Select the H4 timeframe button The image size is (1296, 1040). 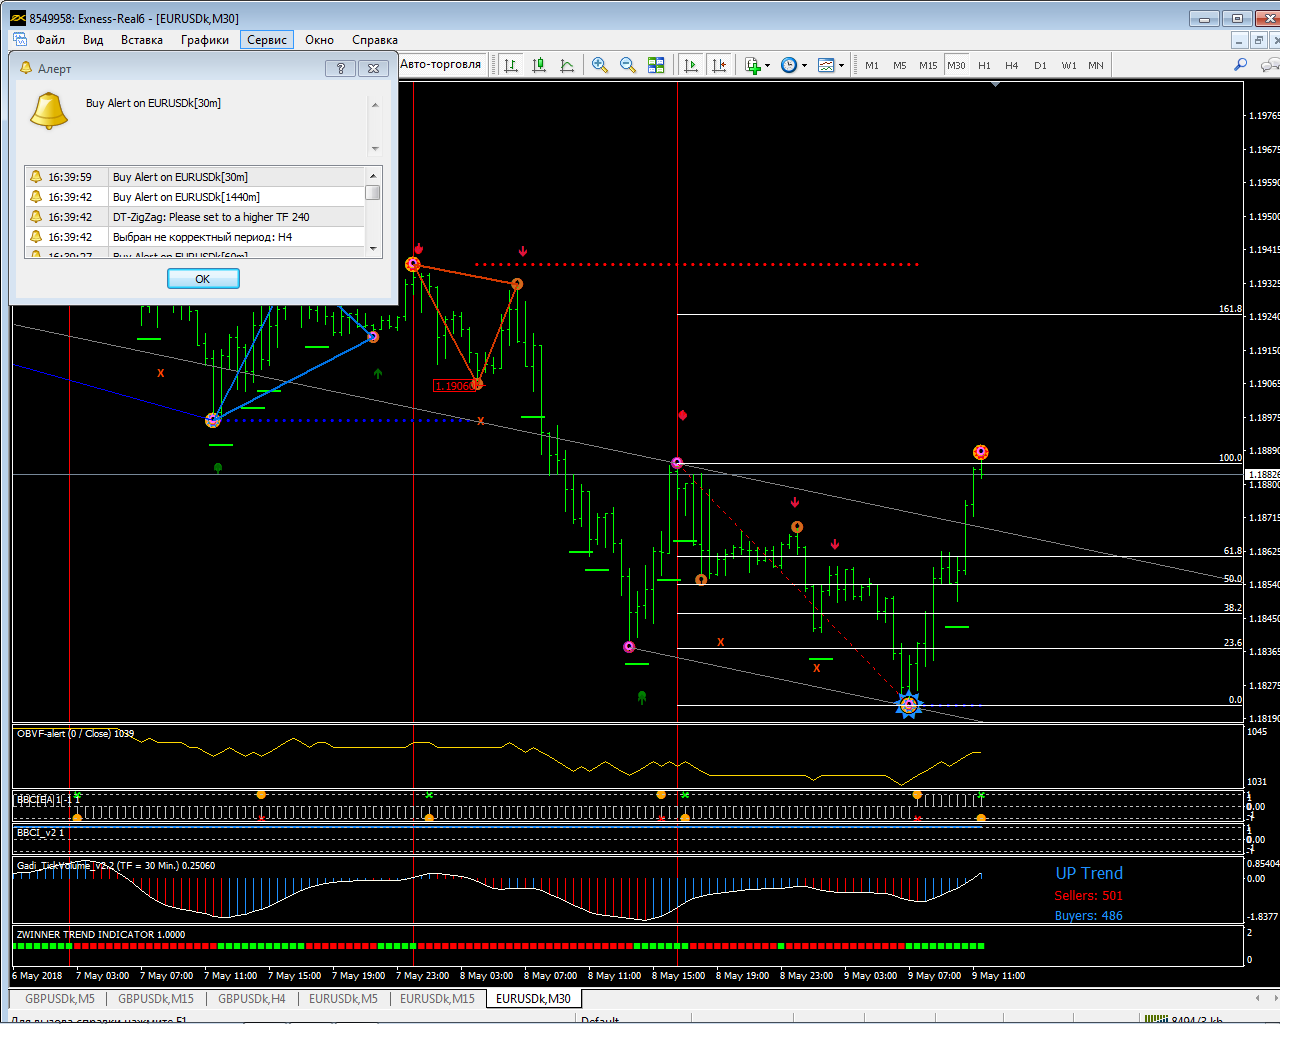pyautogui.click(x=1012, y=65)
